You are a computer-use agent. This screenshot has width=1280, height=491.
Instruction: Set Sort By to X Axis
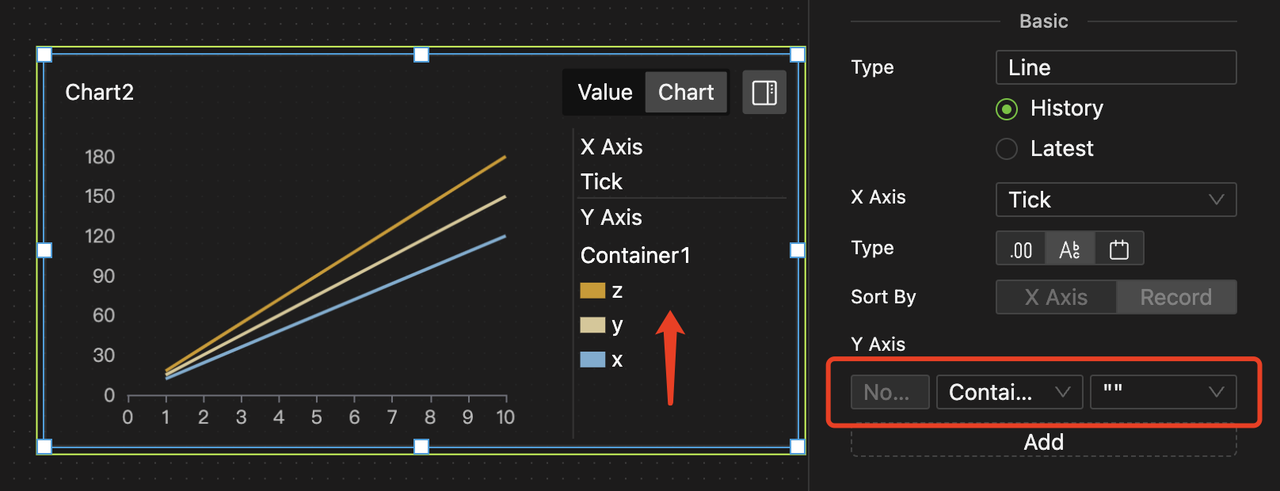coord(1055,297)
